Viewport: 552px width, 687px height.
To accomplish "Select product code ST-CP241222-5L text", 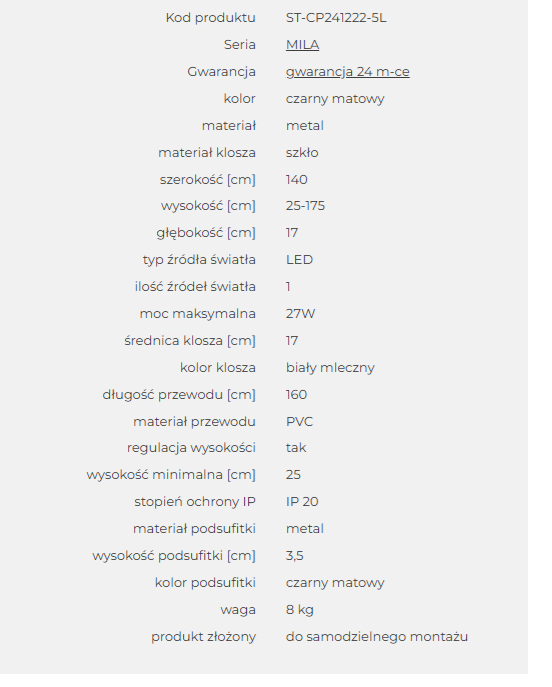I will click(x=336, y=18).
